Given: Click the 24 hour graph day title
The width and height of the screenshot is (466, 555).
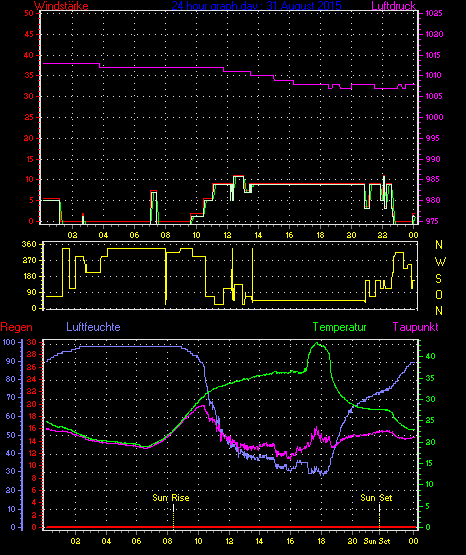Looking at the screenshot, I should point(257,6).
